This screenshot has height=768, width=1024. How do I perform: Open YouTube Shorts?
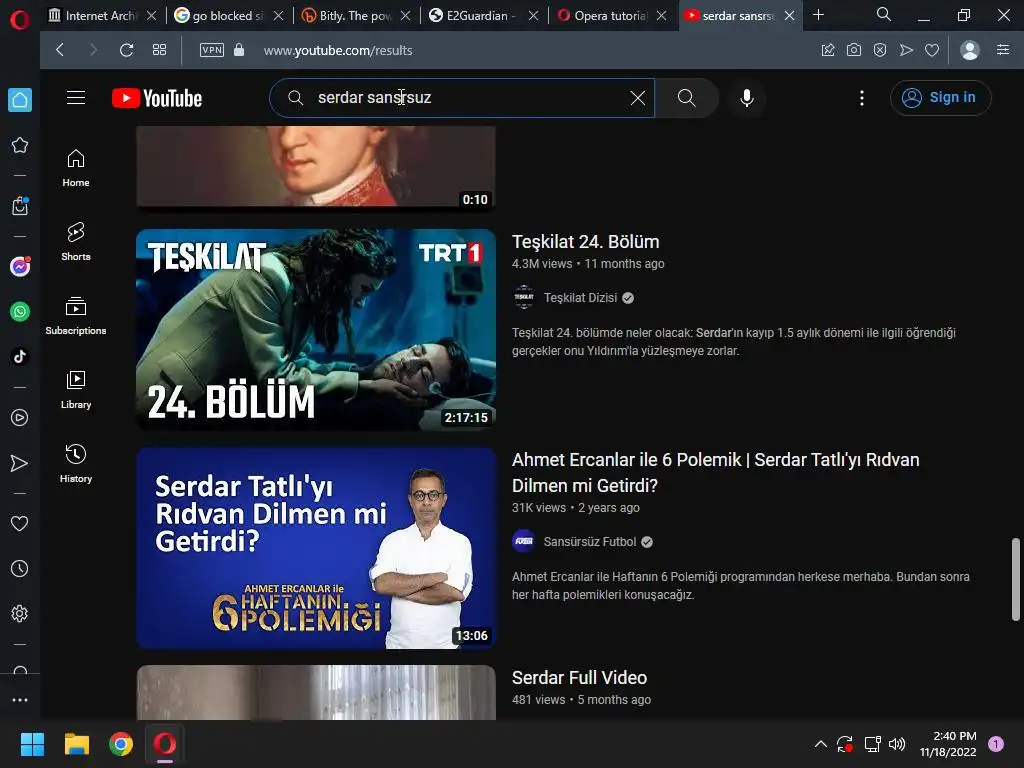pos(76,242)
